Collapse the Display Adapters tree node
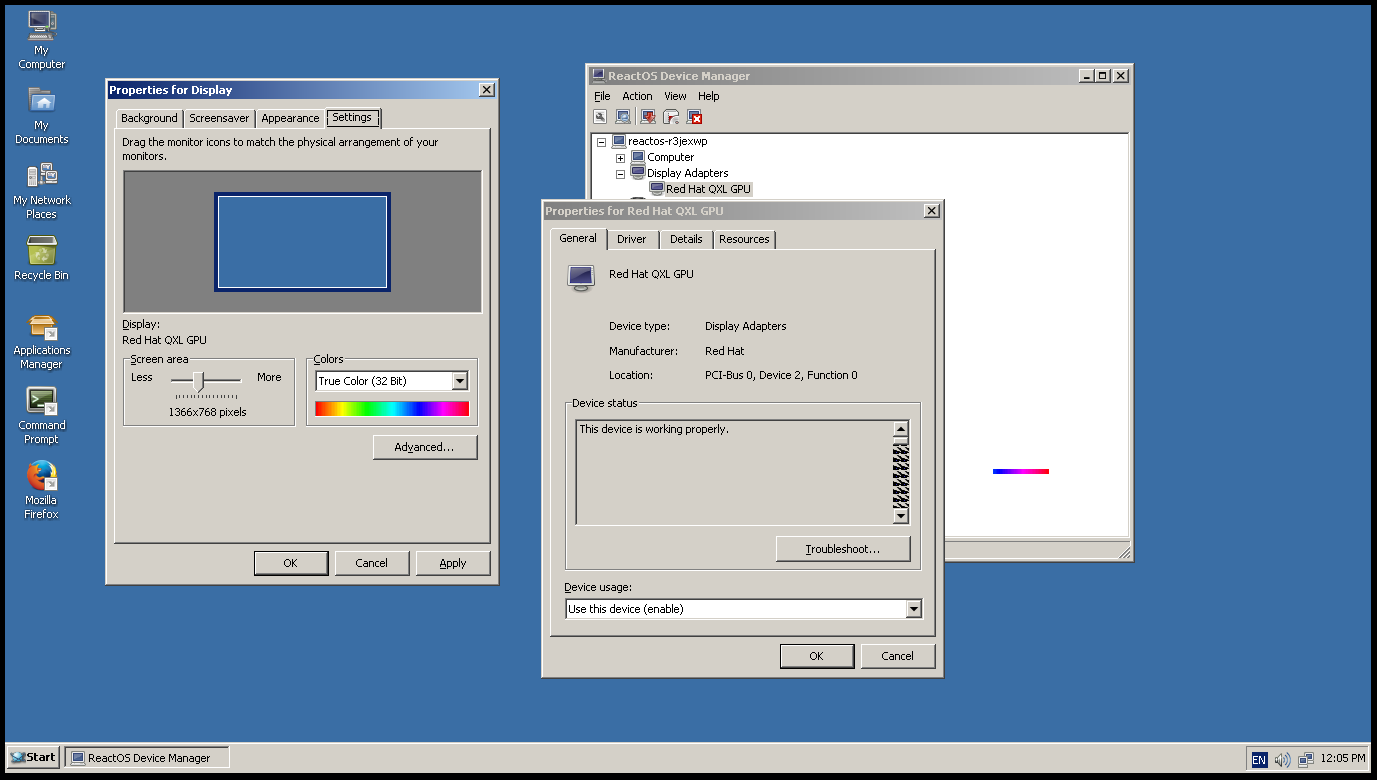This screenshot has height=780, width=1377. [620, 173]
